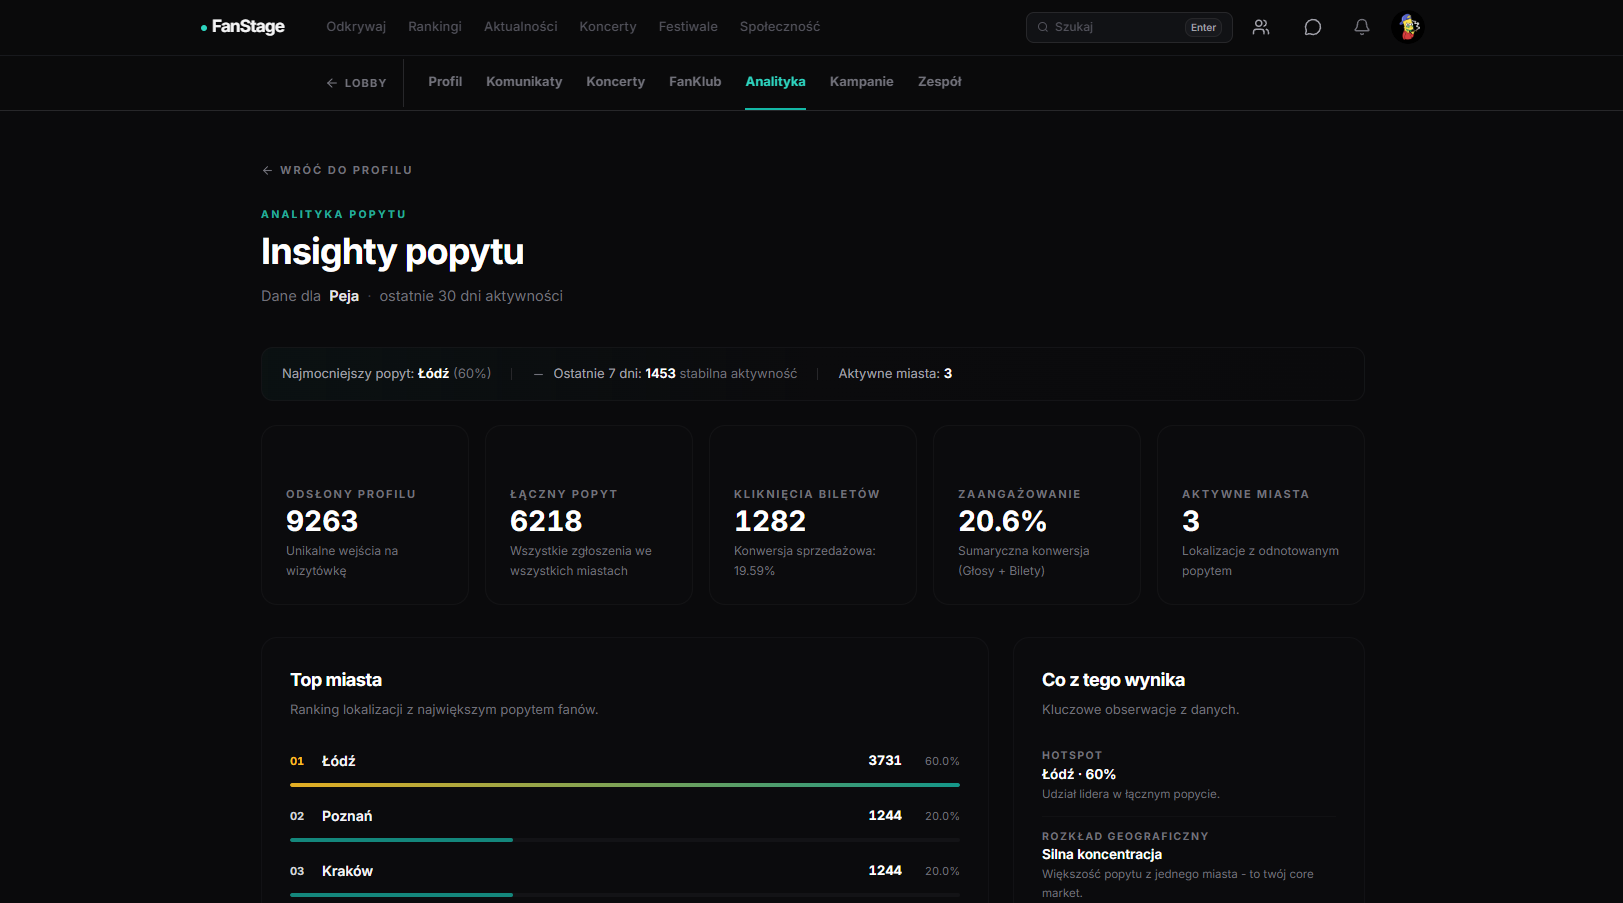Open the user avatar menu
The width and height of the screenshot is (1623, 903).
1408,27
